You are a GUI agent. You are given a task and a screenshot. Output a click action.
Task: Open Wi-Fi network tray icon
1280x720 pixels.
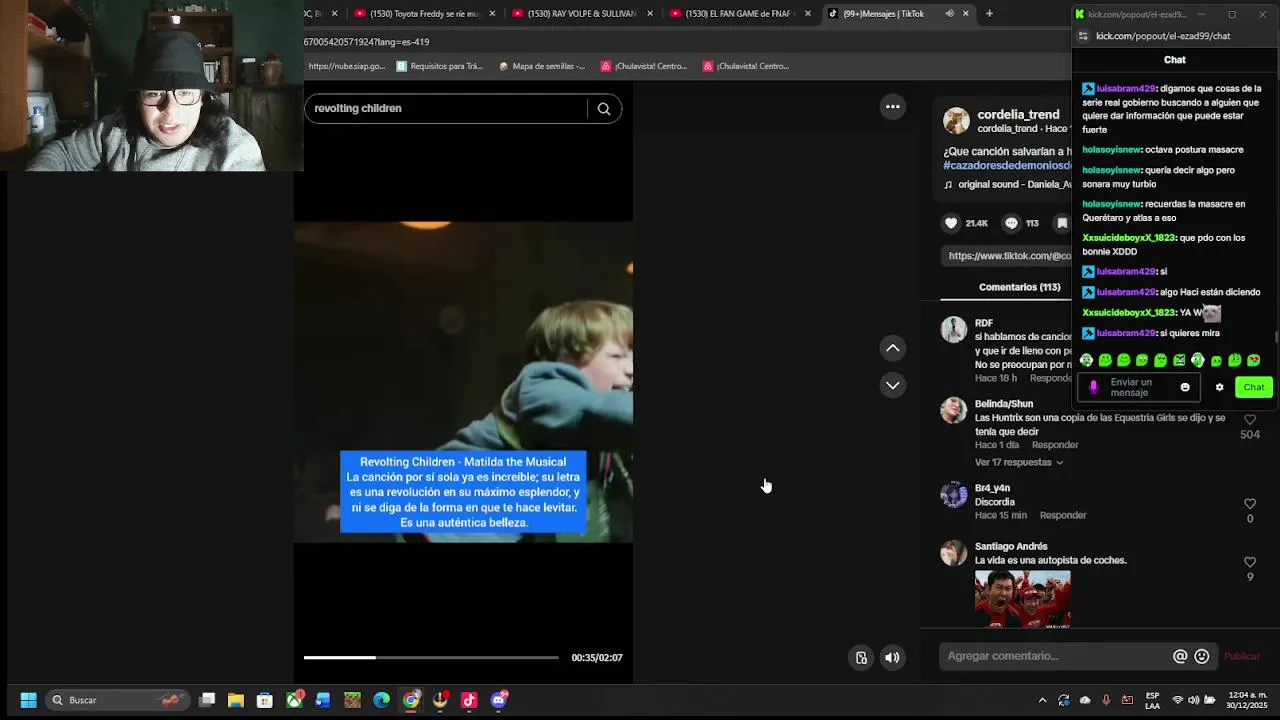coord(1178,700)
